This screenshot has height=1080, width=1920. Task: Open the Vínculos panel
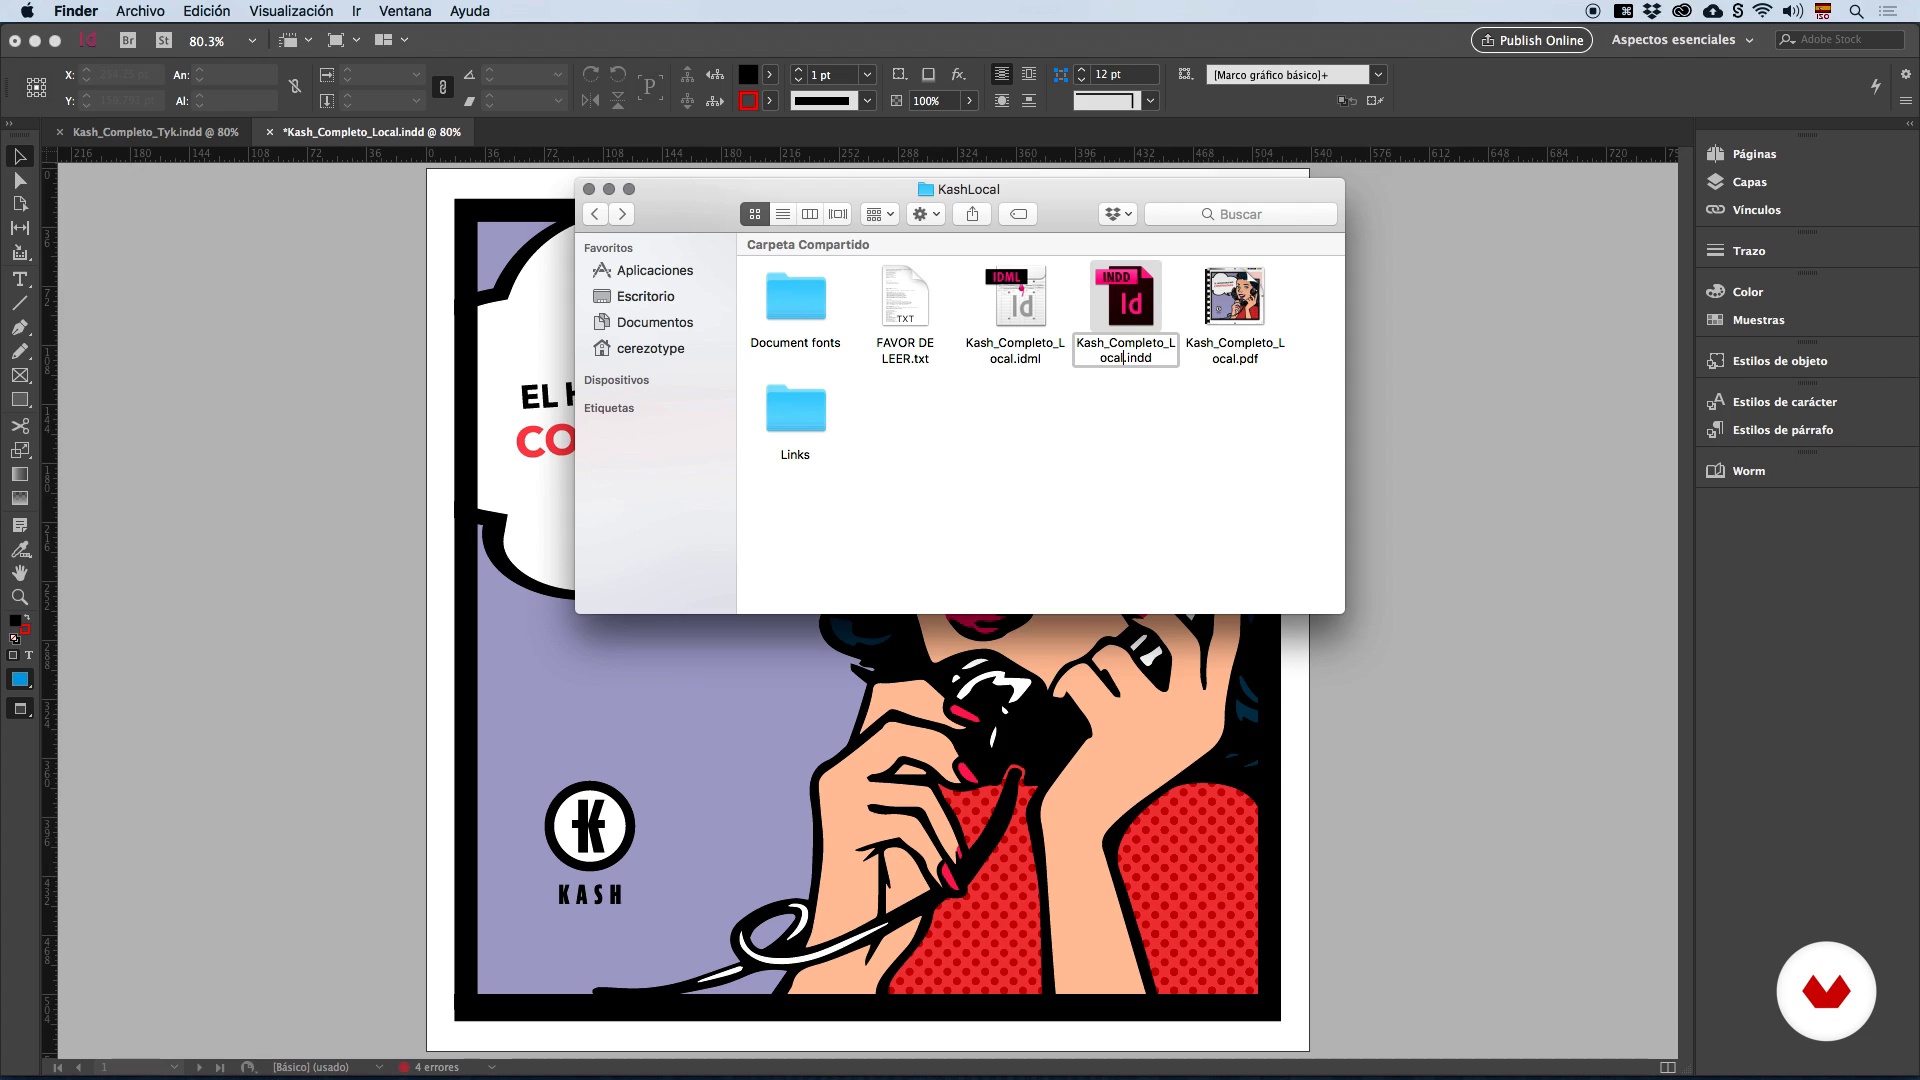click(x=1756, y=210)
